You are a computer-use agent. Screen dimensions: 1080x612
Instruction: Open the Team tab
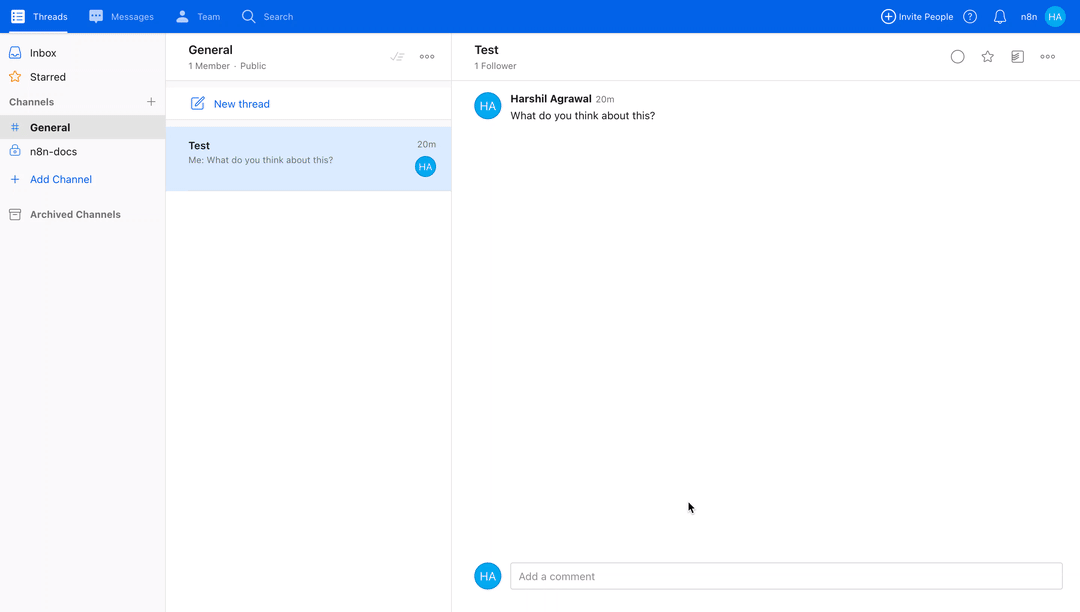click(197, 17)
